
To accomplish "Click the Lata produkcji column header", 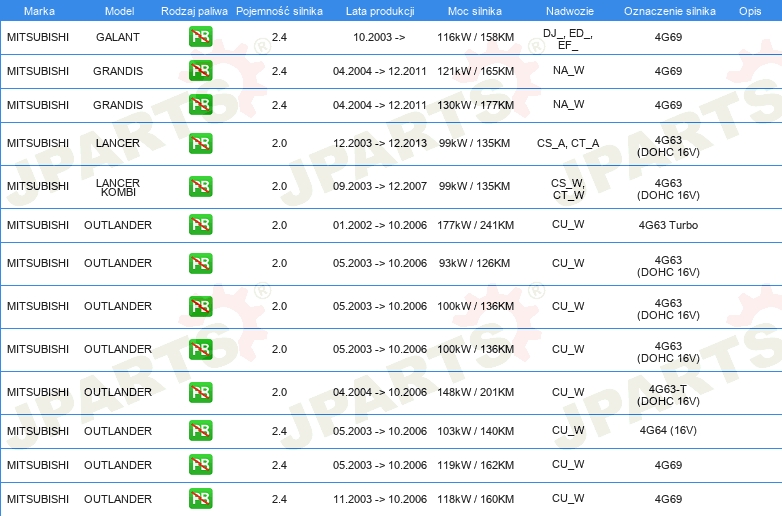I will pos(380,11).
